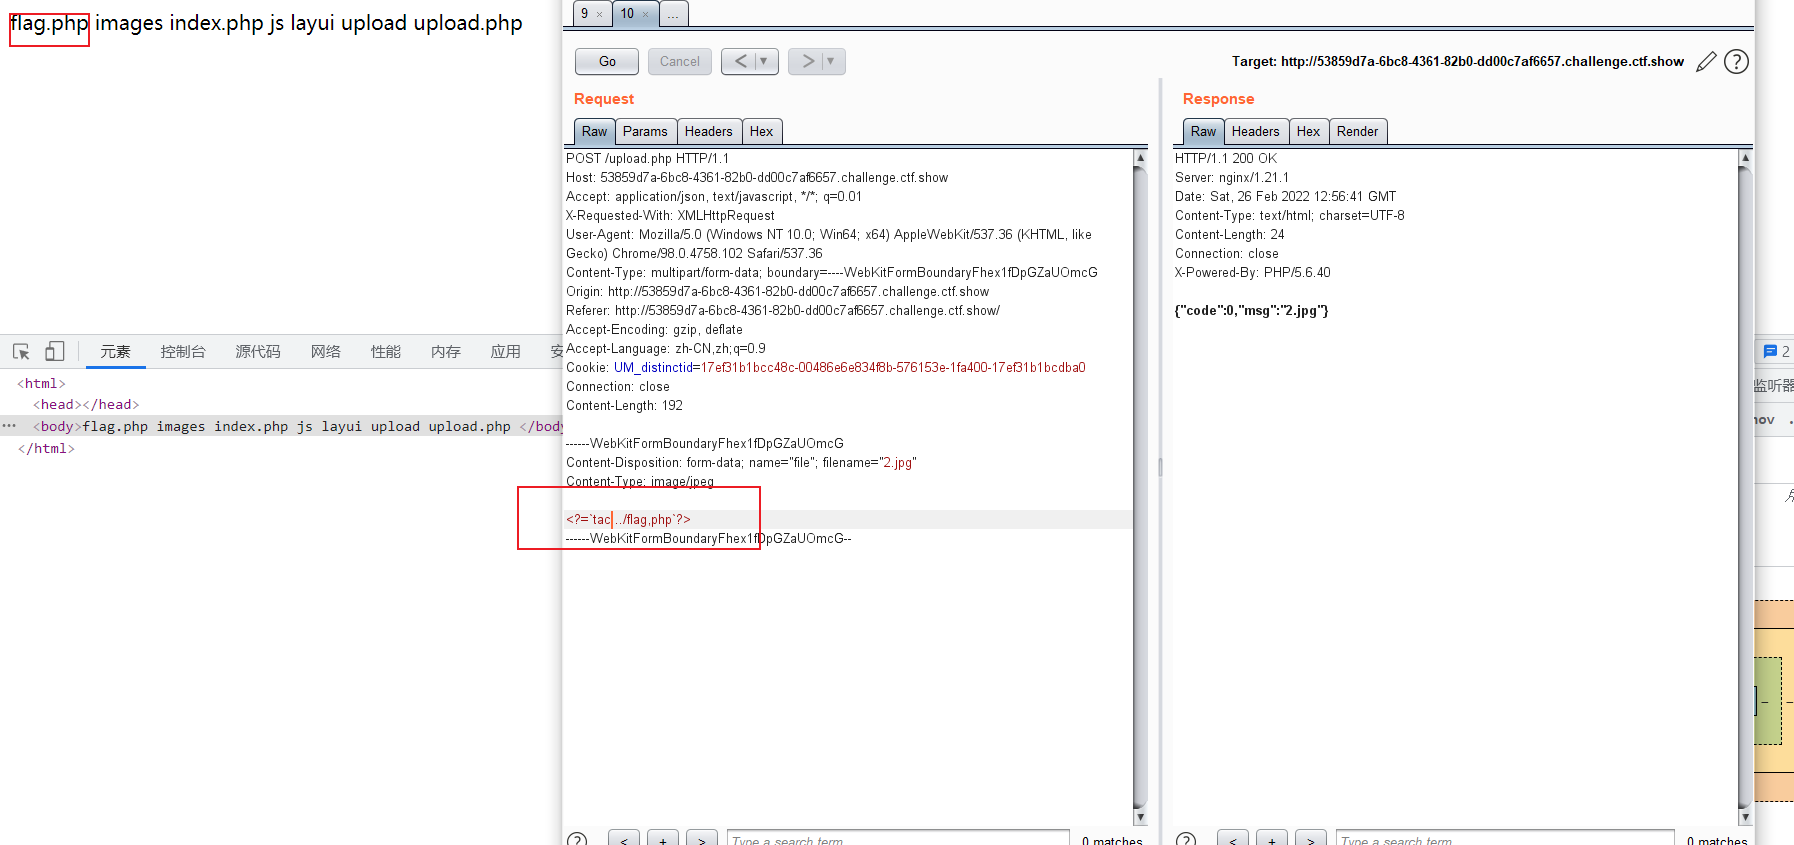Click next match button in response search
Image resolution: width=1794 pixels, height=845 pixels.
[1311, 839]
